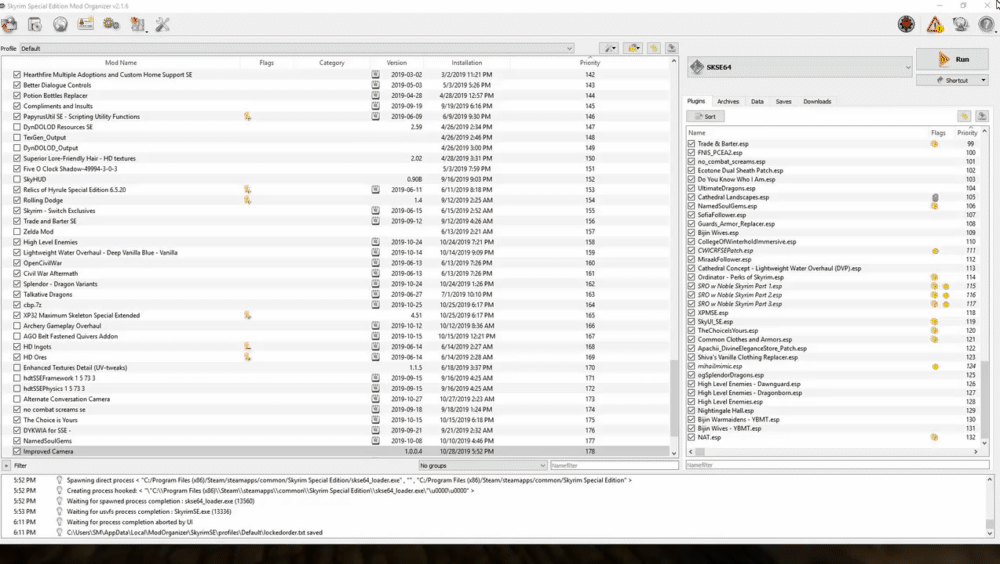Viewport: 1000px width, 564px height.
Task: Click create backup icon above mod list
Action: 672,48
